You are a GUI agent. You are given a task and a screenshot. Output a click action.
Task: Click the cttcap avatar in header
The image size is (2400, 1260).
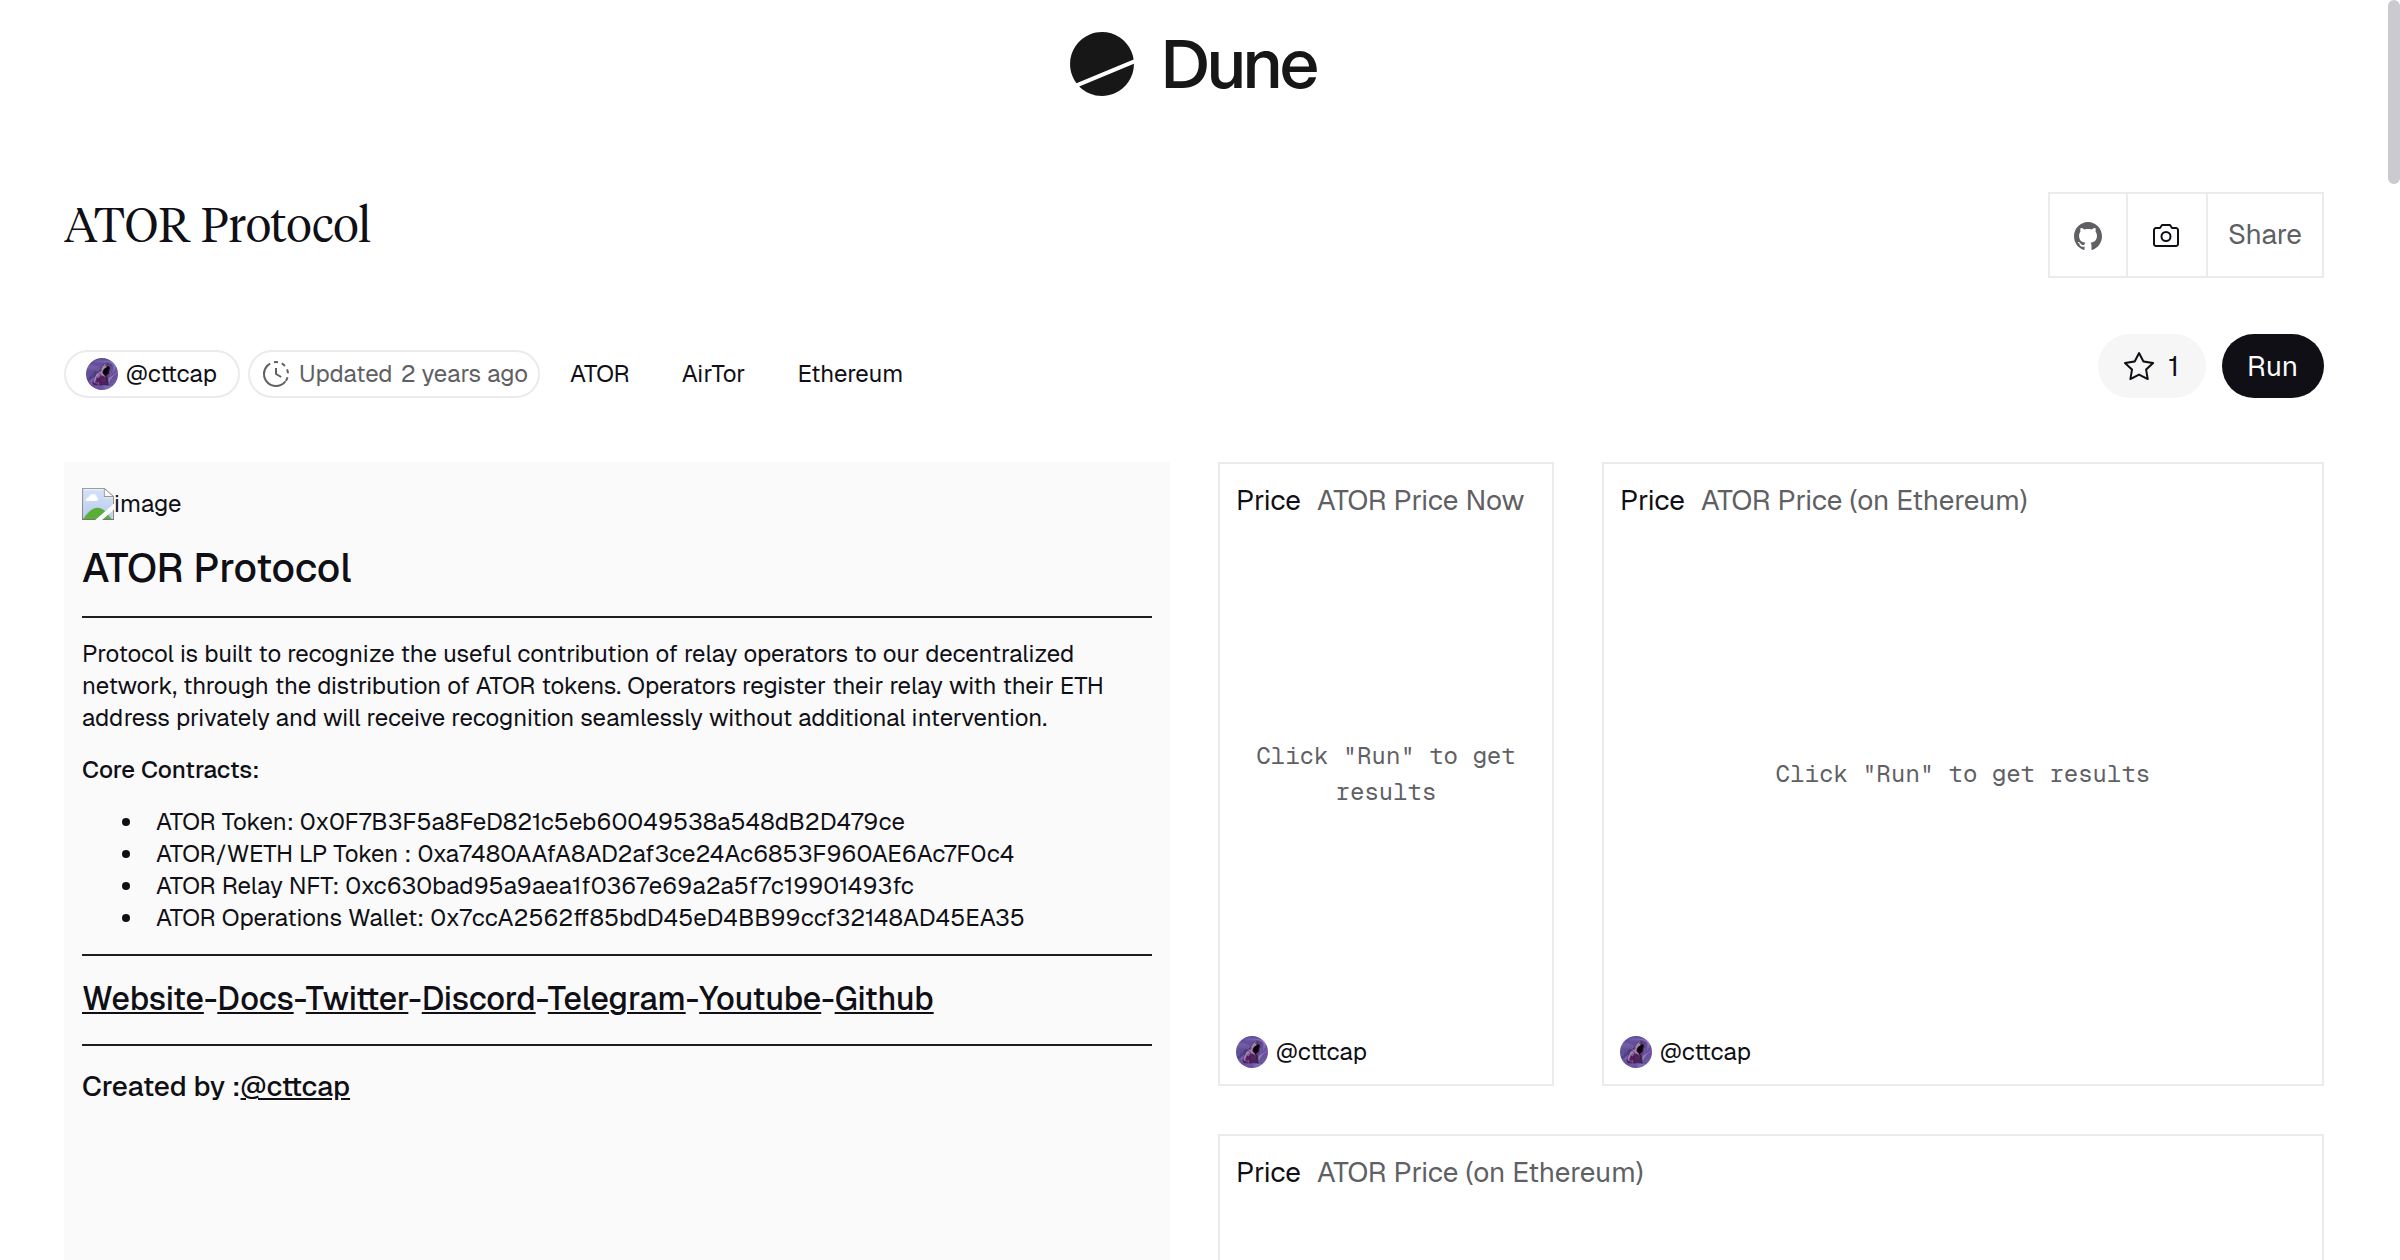pos(102,374)
